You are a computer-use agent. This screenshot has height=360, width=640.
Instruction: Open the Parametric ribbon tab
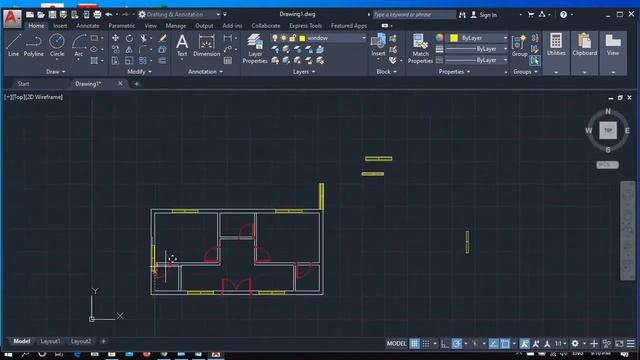click(x=122, y=26)
